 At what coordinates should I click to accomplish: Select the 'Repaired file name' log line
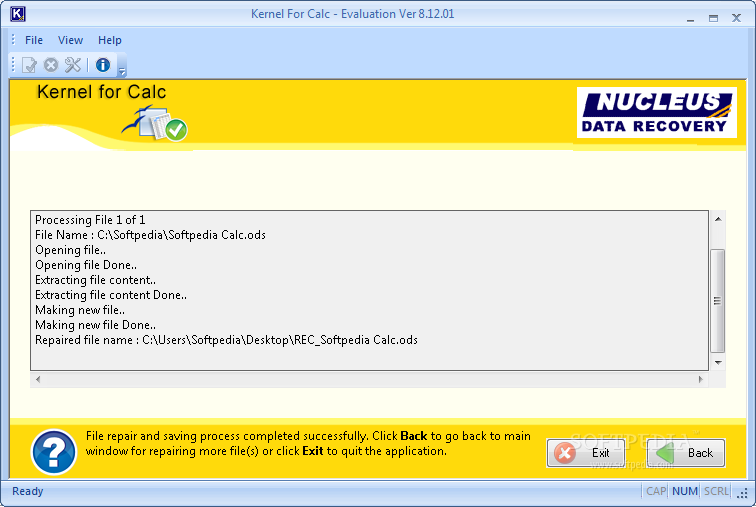(226, 340)
